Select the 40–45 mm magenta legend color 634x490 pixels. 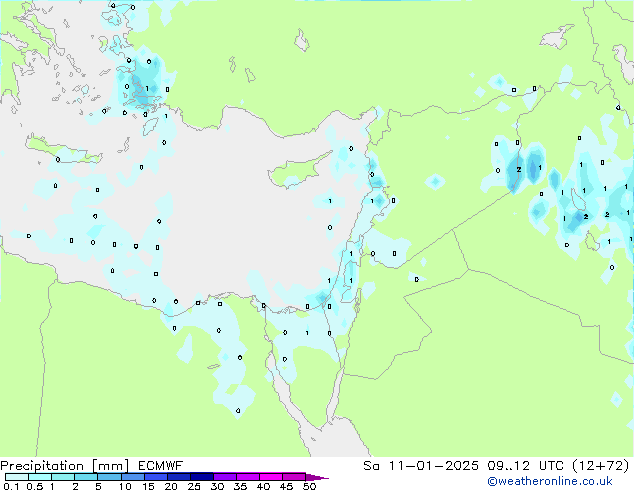tap(271, 477)
